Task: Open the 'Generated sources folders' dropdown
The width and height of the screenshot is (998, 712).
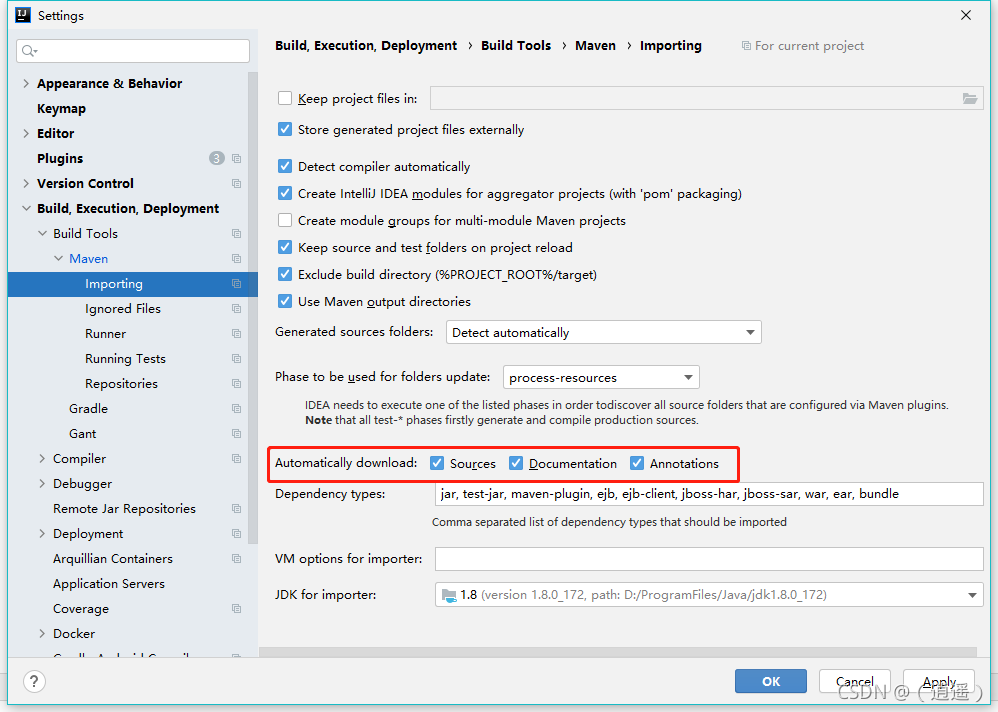Action: [x=603, y=332]
